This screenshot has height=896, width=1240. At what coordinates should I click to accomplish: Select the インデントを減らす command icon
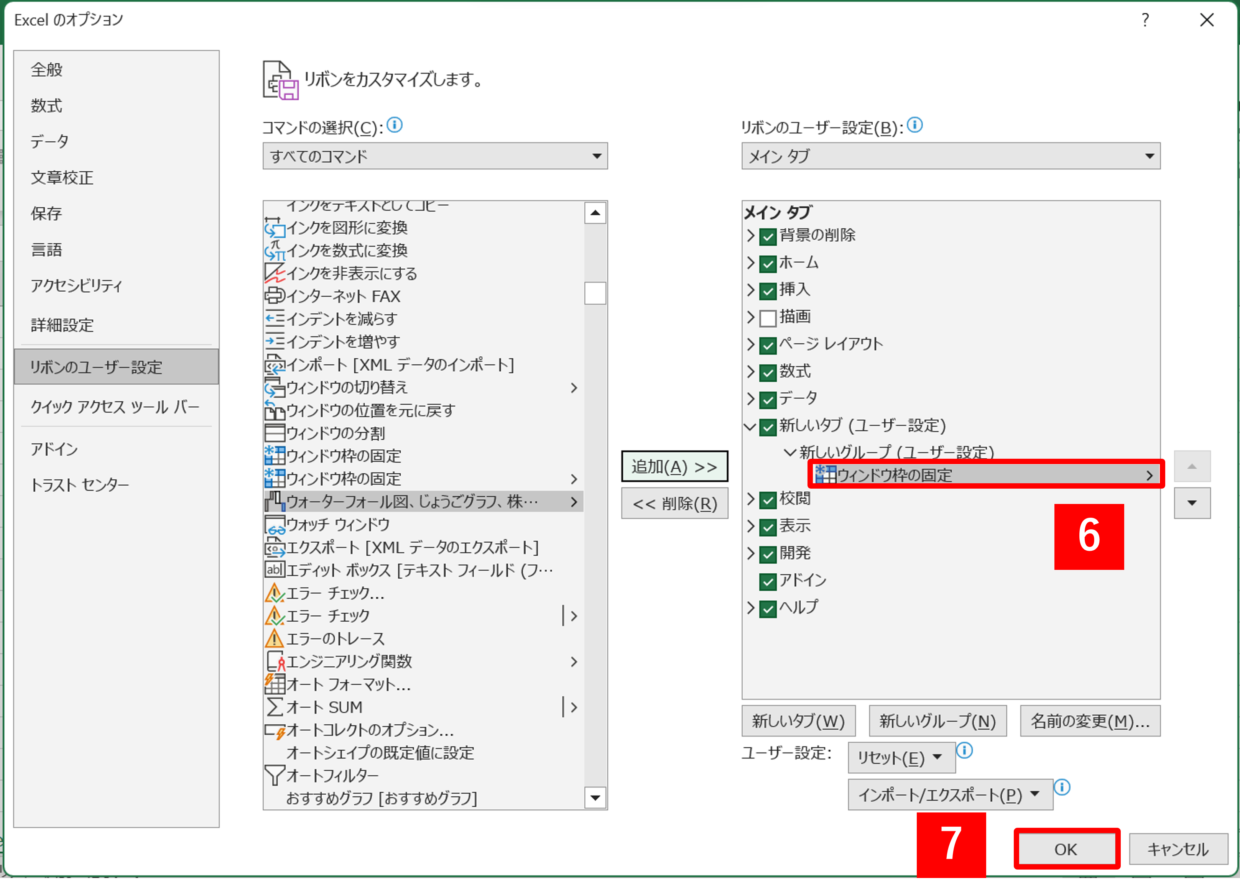[x=275, y=319]
